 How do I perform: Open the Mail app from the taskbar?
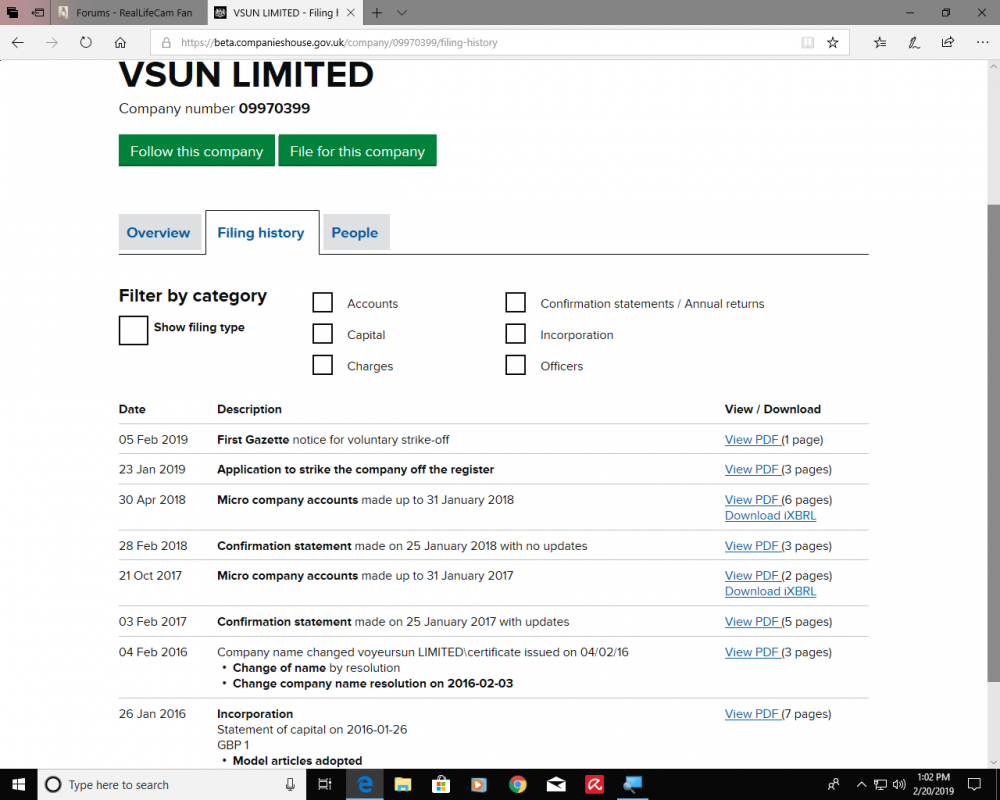pyautogui.click(x=556, y=784)
